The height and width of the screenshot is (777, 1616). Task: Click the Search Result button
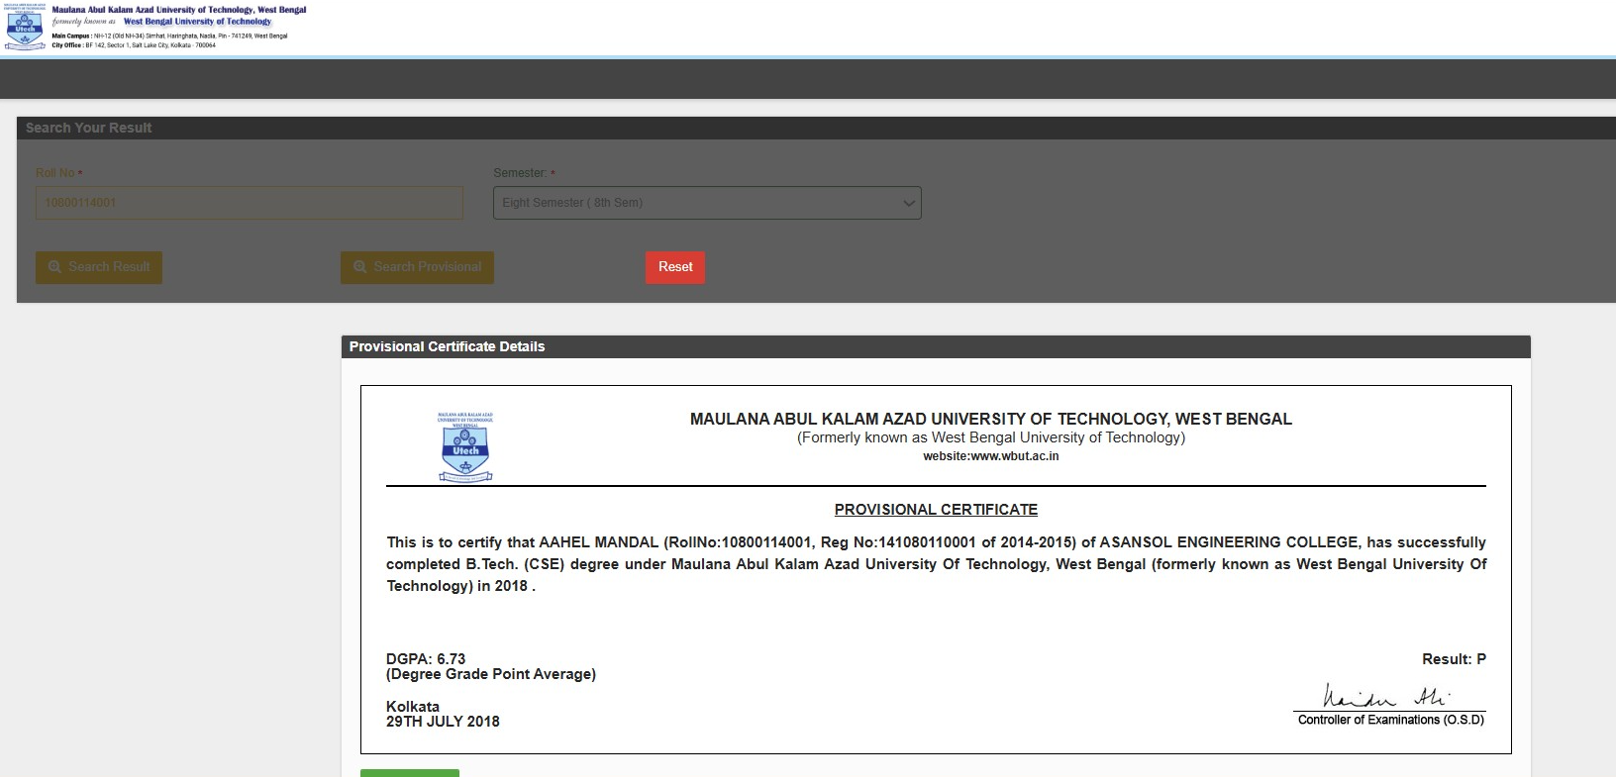99,267
